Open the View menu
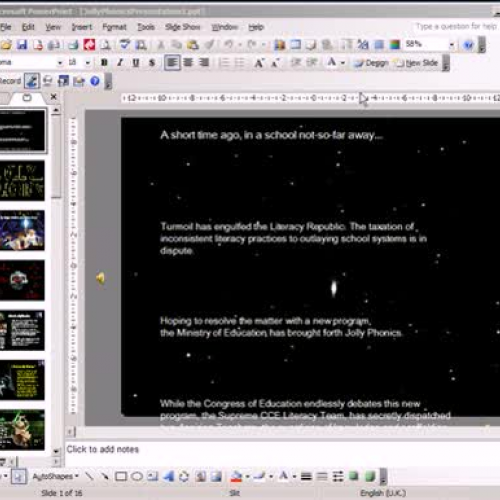This screenshot has width=500, height=500. click(x=53, y=27)
